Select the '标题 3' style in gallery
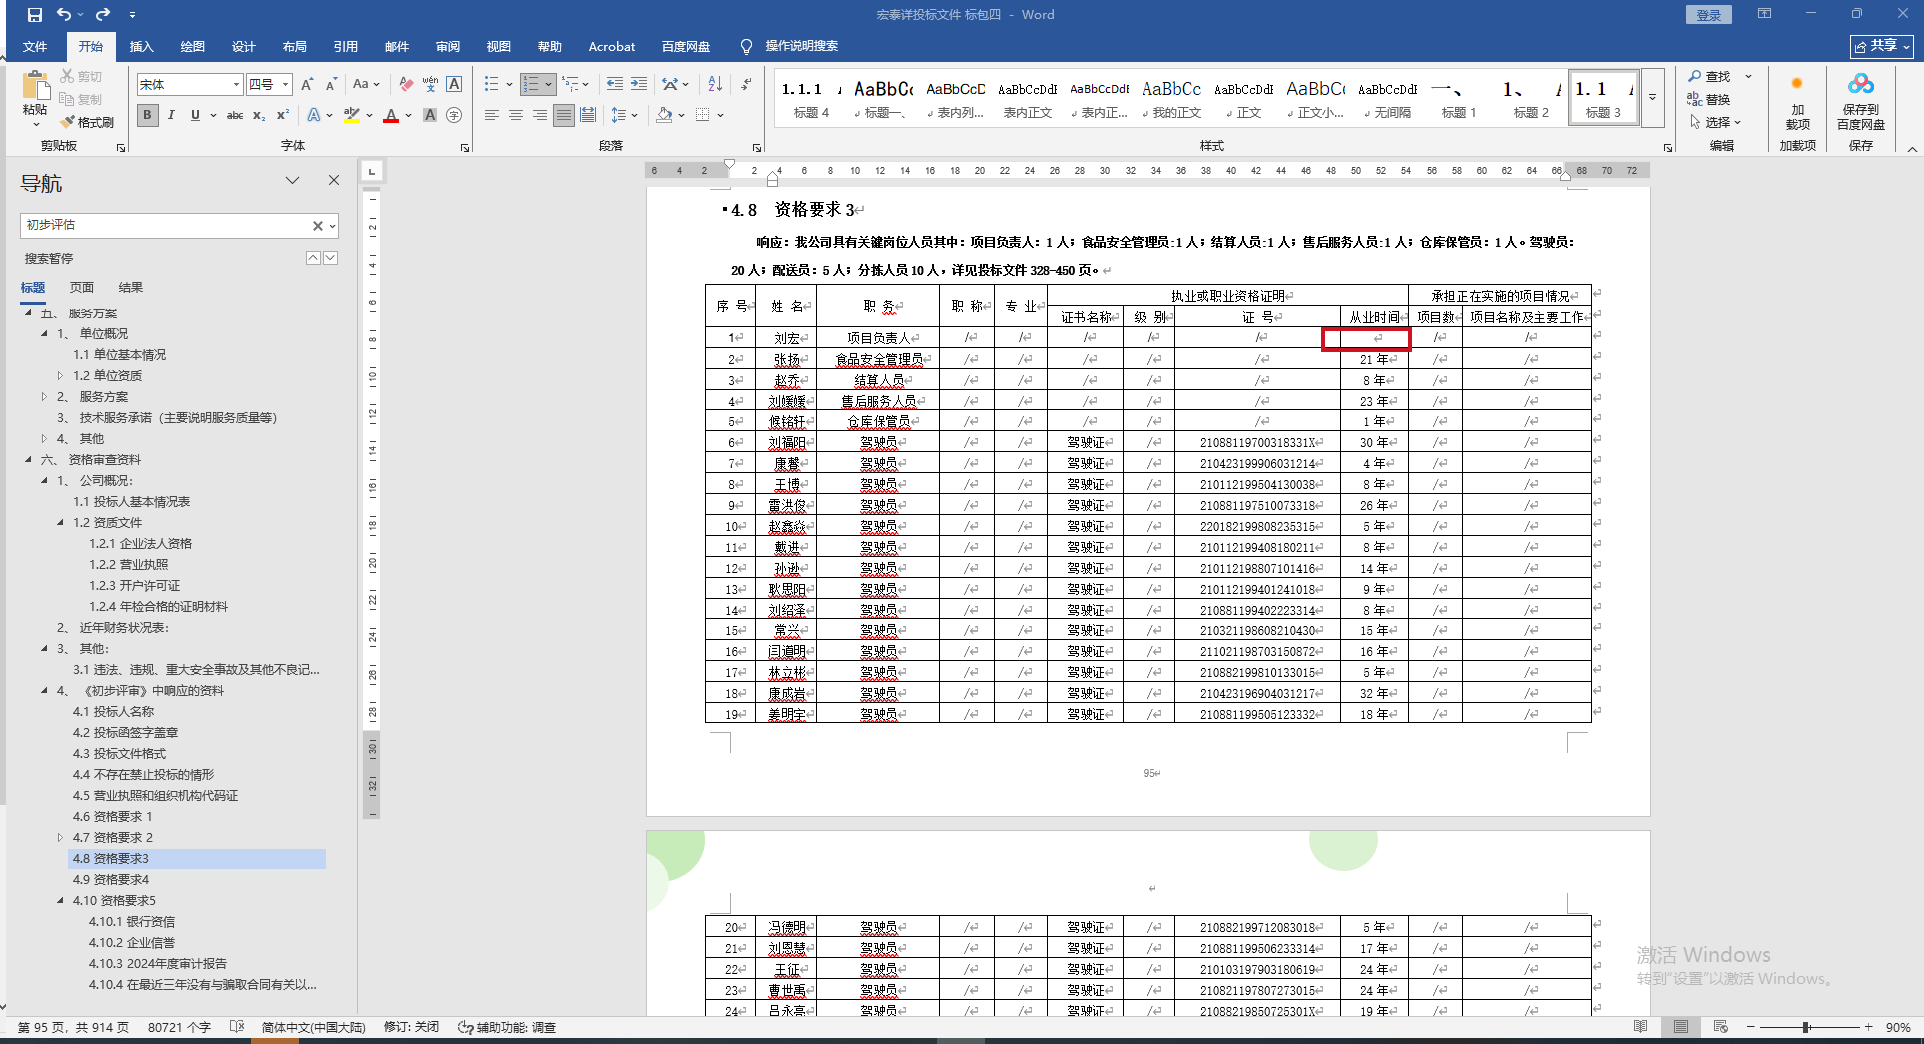The image size is (1924, 1044). pyautogui.click(x=1603, y=98)
